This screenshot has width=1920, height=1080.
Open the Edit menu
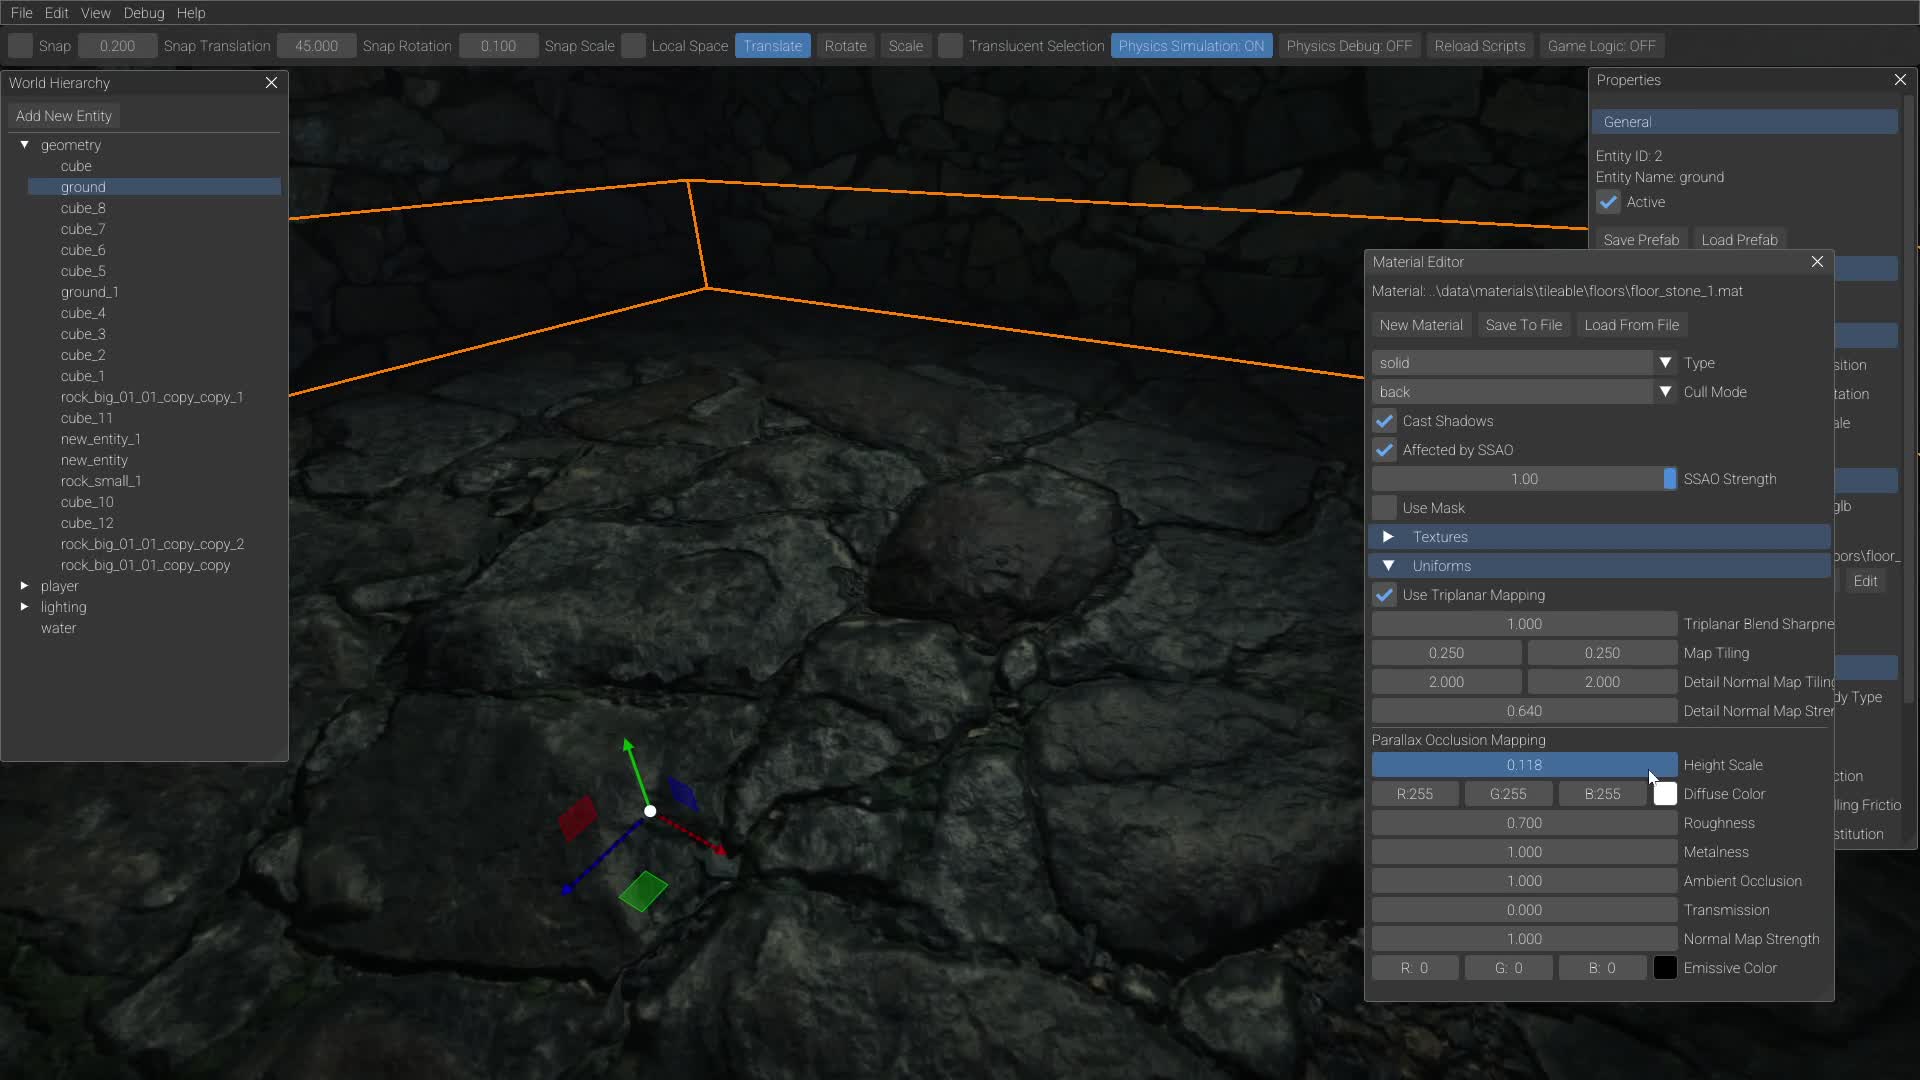click(x=57, y=13)
